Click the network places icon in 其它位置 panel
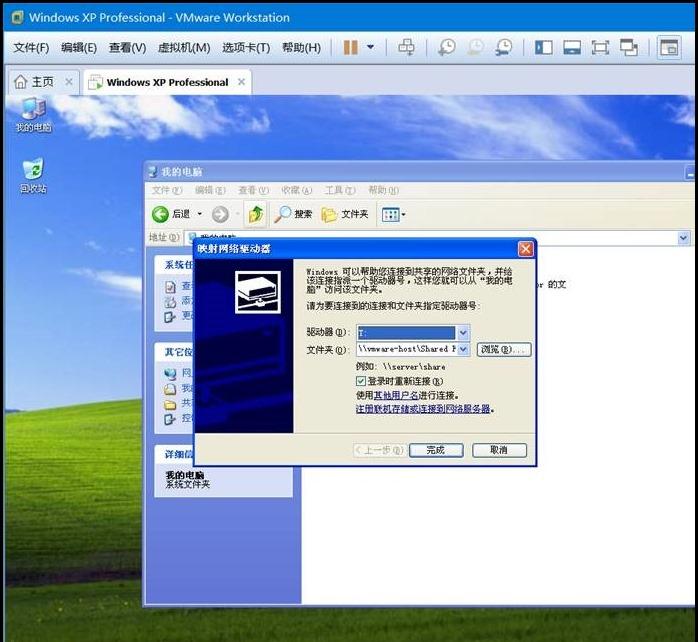This screenshot has width=698, height=642. click(x=170, y=374)
